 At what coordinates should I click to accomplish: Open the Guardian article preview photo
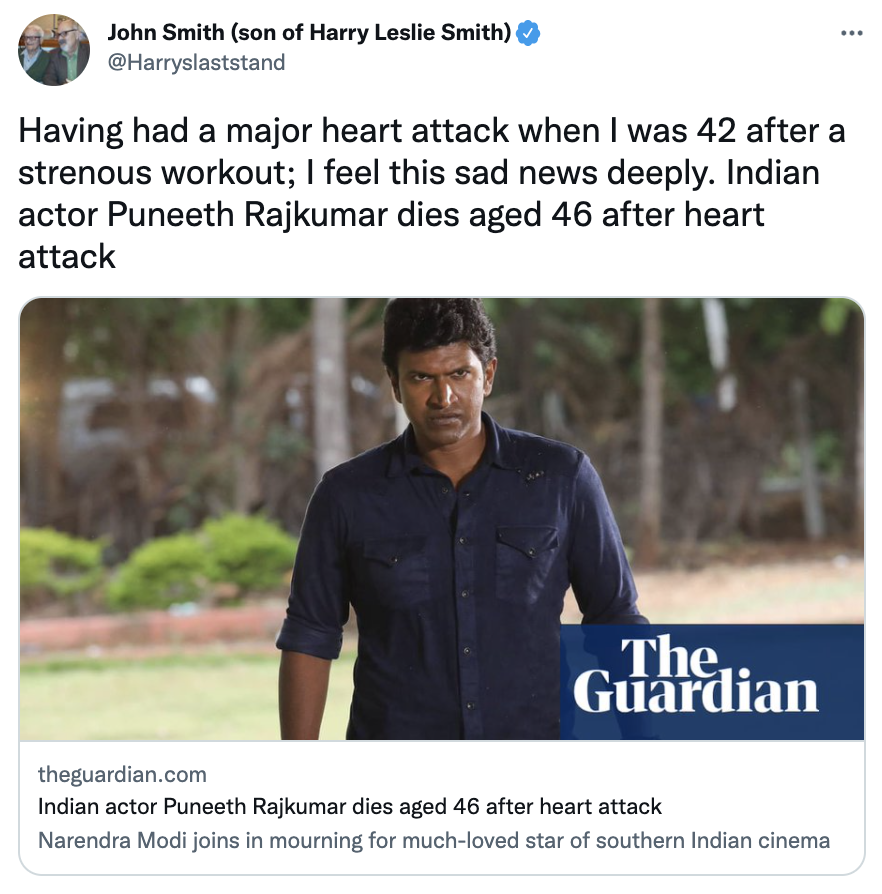(x=442, y=519)
